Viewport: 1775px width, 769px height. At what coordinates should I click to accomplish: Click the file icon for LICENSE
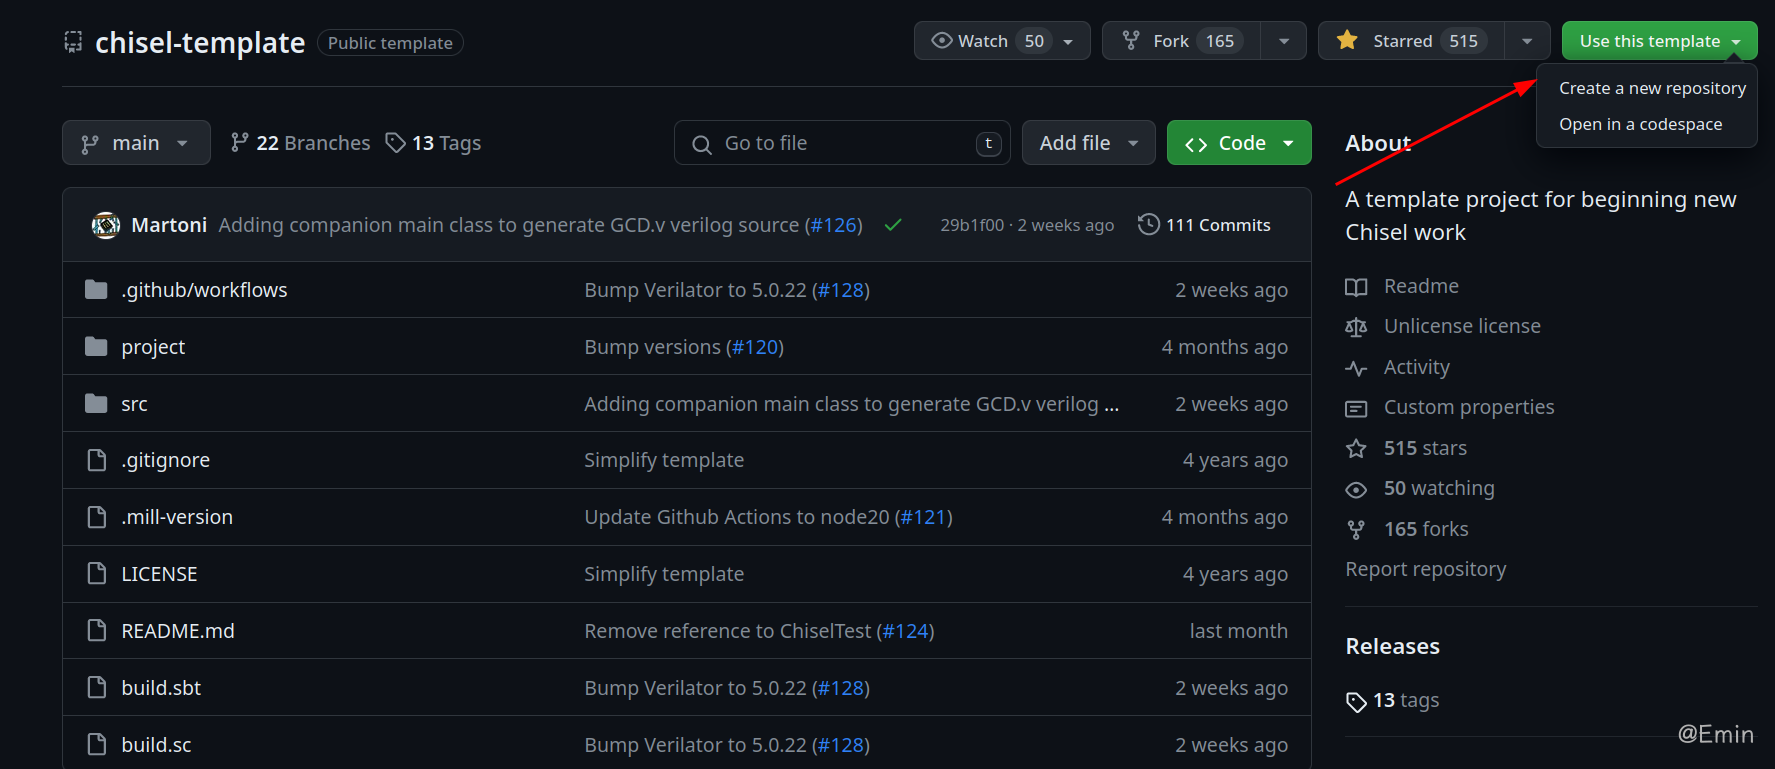(97, 574)
